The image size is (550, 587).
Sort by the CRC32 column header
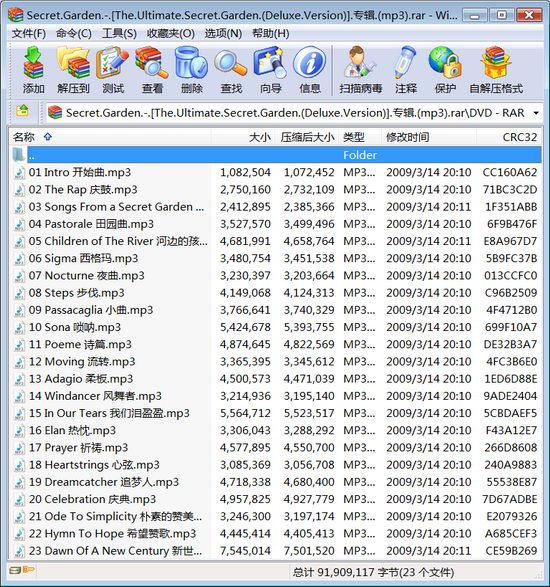pyautogui.click(x=508, y=137)
